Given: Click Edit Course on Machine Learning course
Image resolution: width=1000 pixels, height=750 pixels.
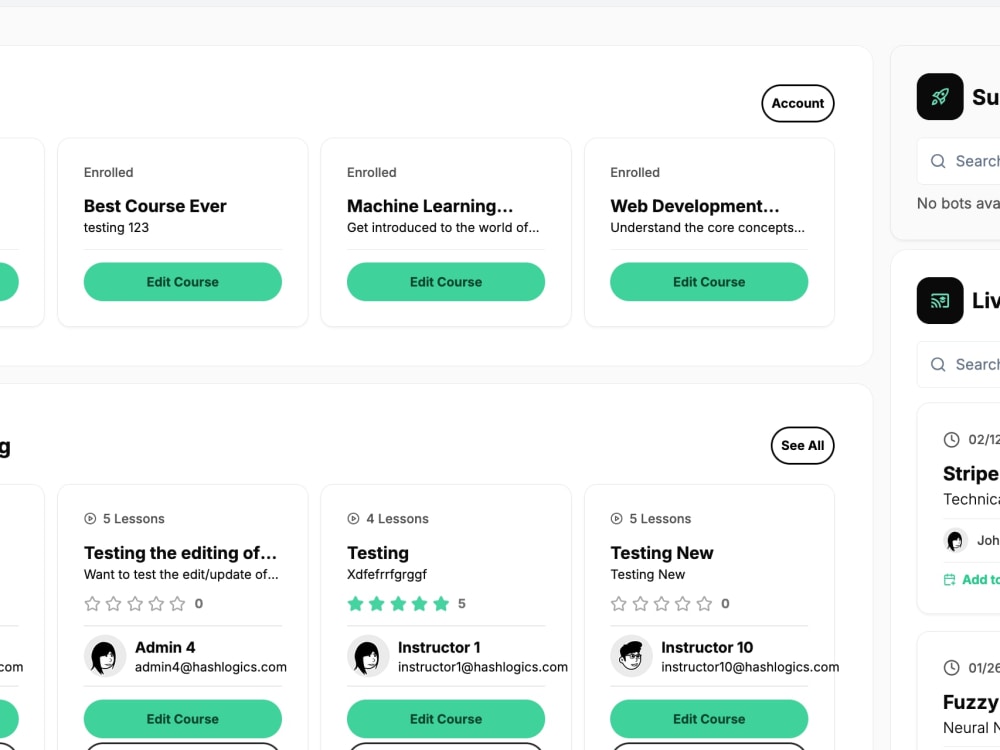Looking at the screenshot, I should point(446,282).
